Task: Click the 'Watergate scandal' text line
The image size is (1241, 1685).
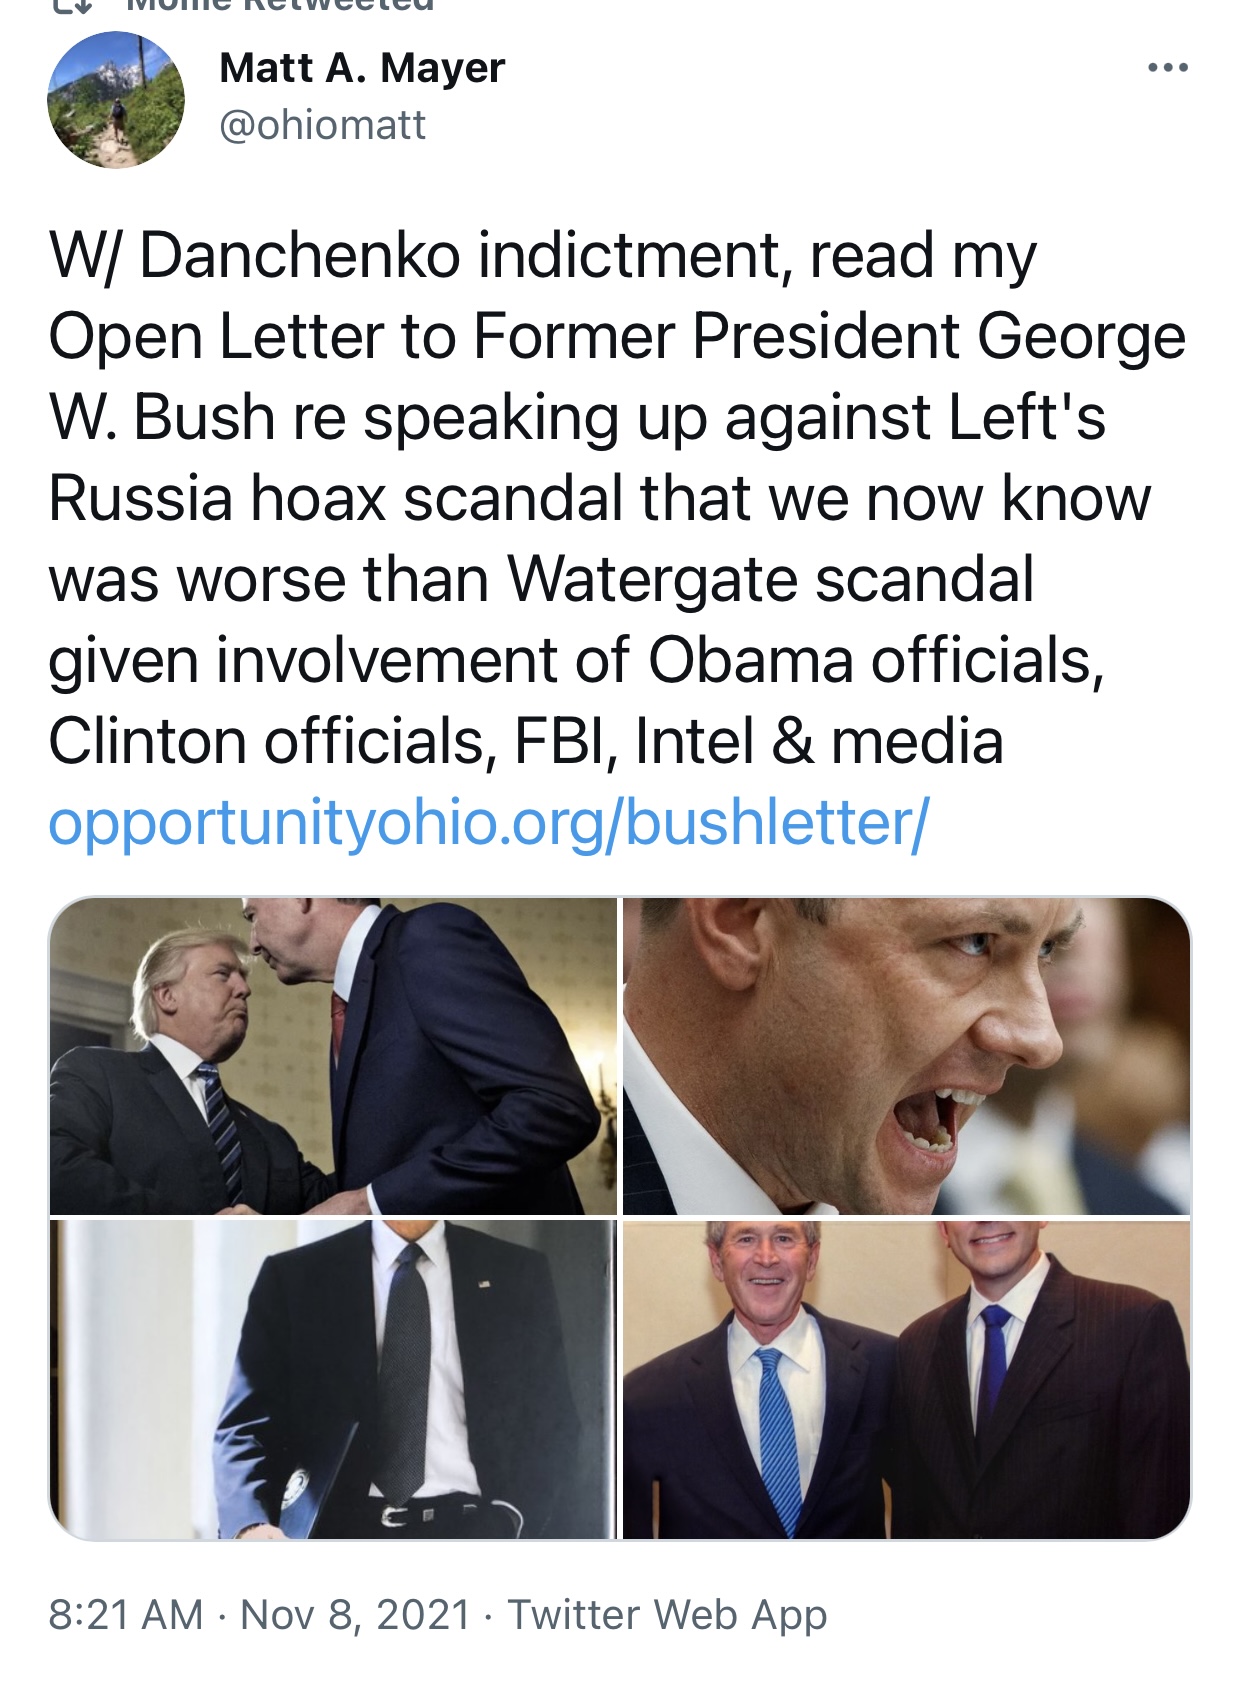Action: [x=541, y=579]
